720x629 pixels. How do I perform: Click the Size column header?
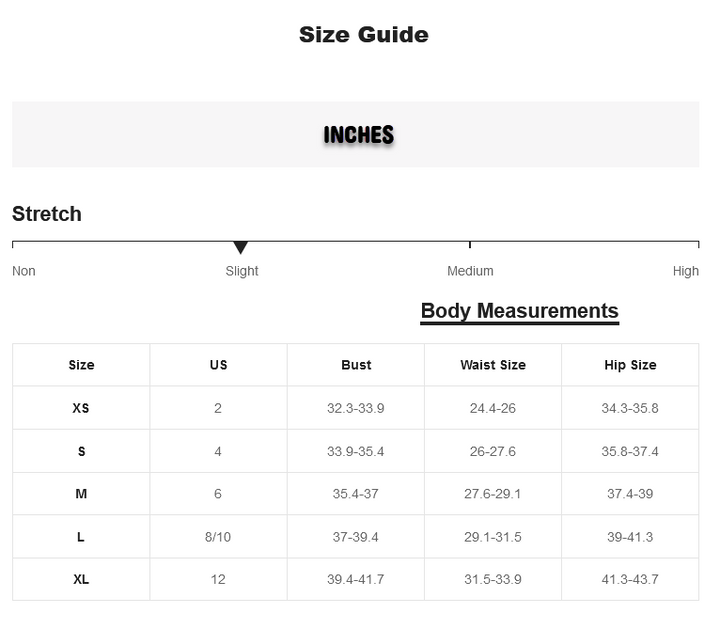81,365
